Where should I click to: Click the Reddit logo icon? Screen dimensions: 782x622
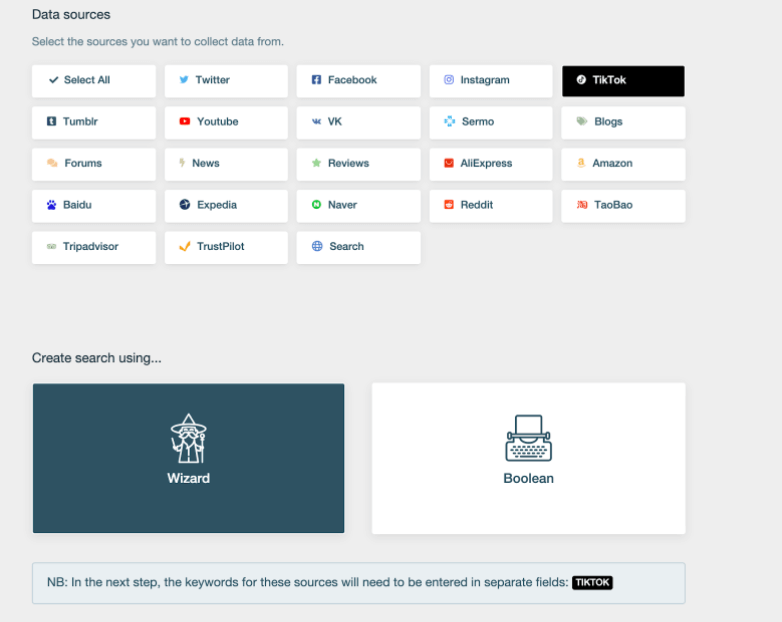[449, 205]
